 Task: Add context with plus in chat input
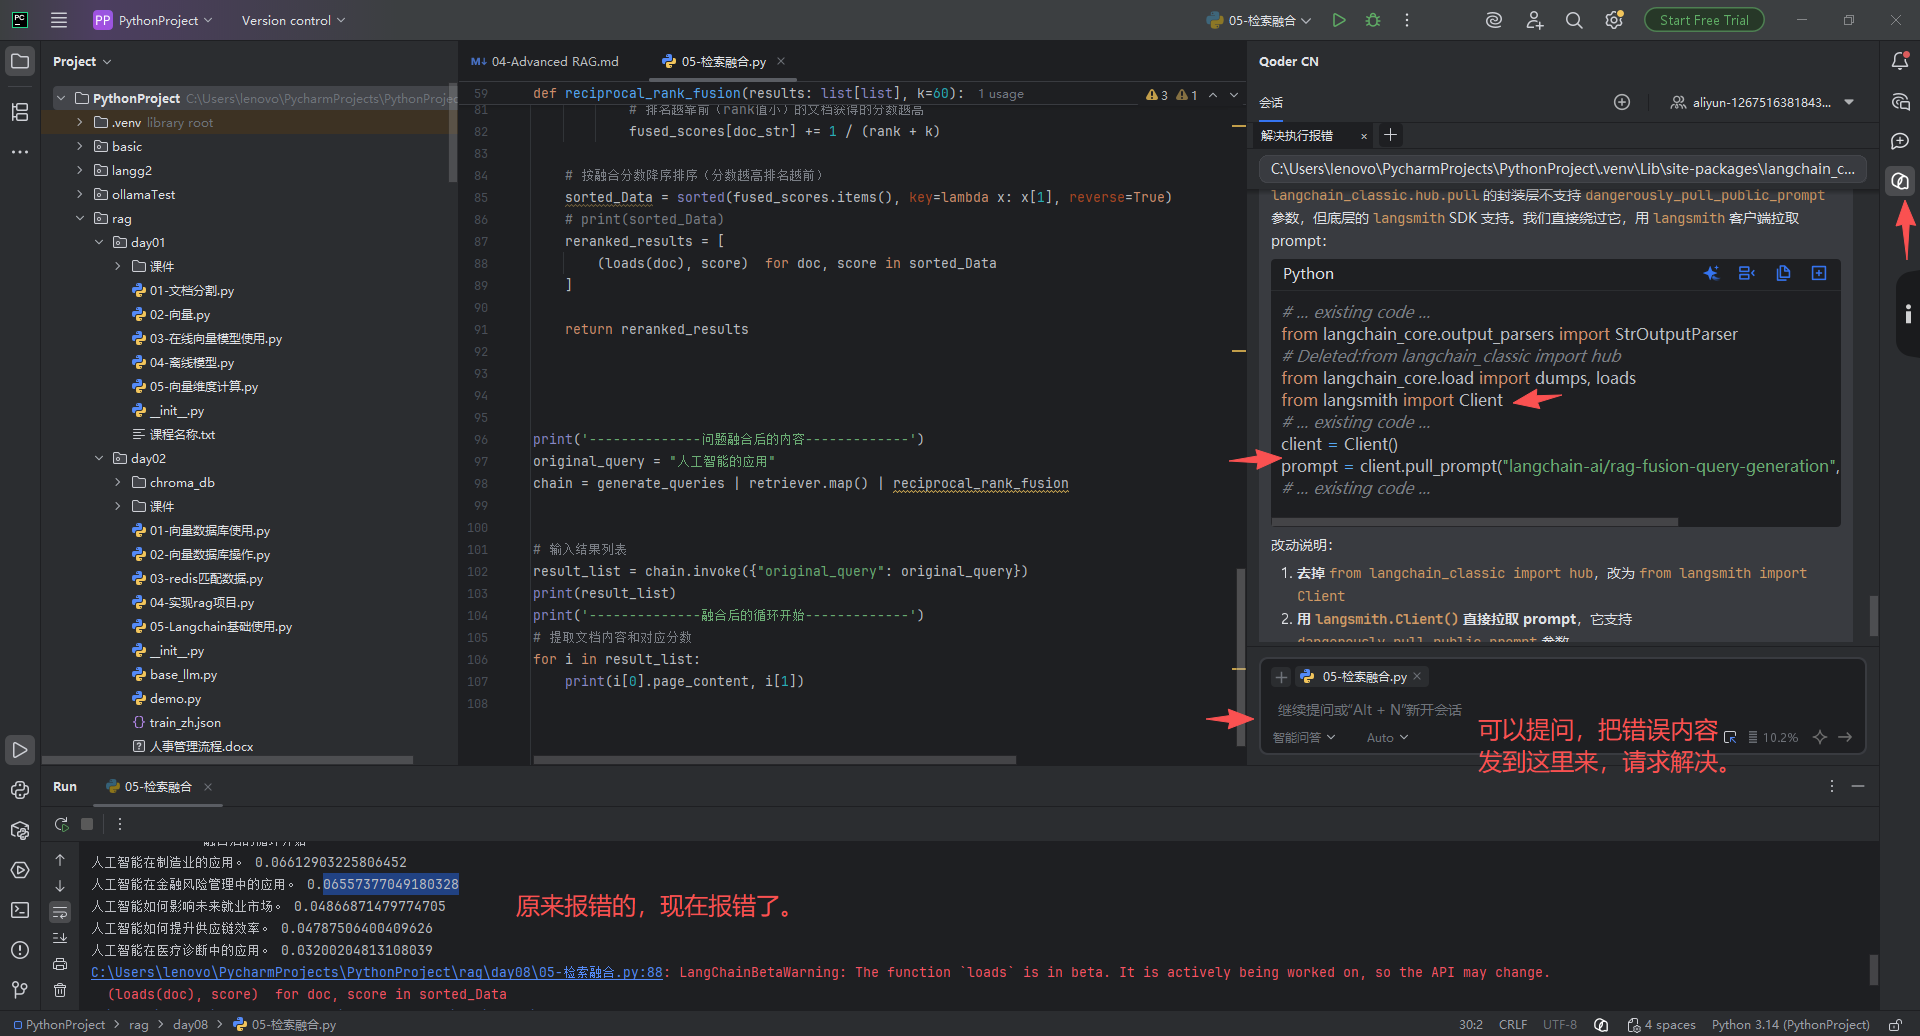(x=1280, y=677)
